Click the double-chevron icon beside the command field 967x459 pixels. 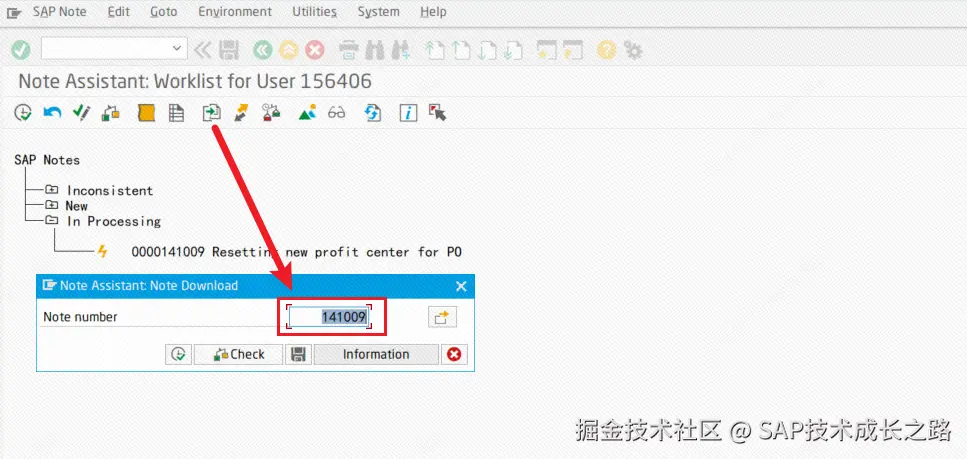click(x=202, y=50)
